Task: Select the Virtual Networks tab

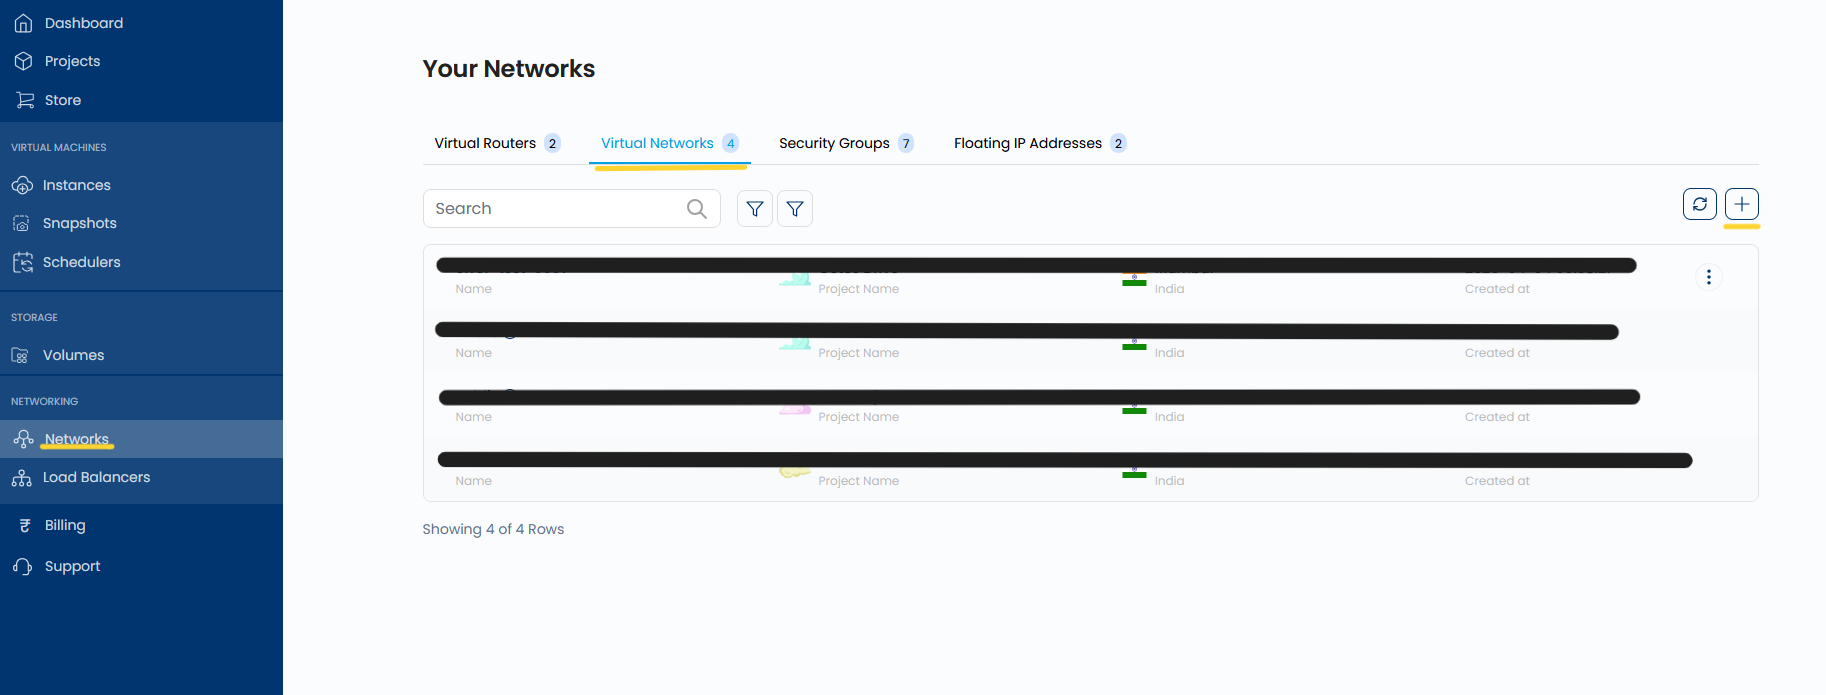Action: 670,143
